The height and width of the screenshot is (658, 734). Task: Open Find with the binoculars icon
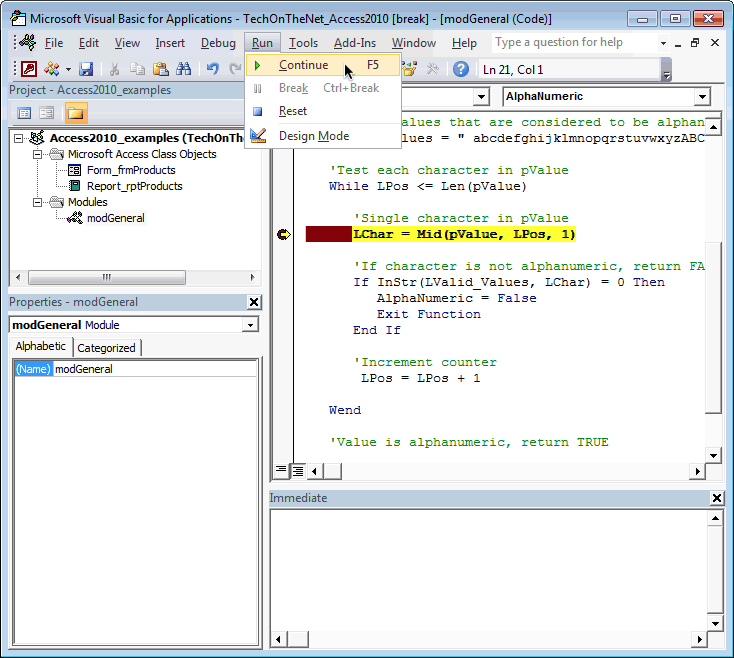tap(184, 69)
